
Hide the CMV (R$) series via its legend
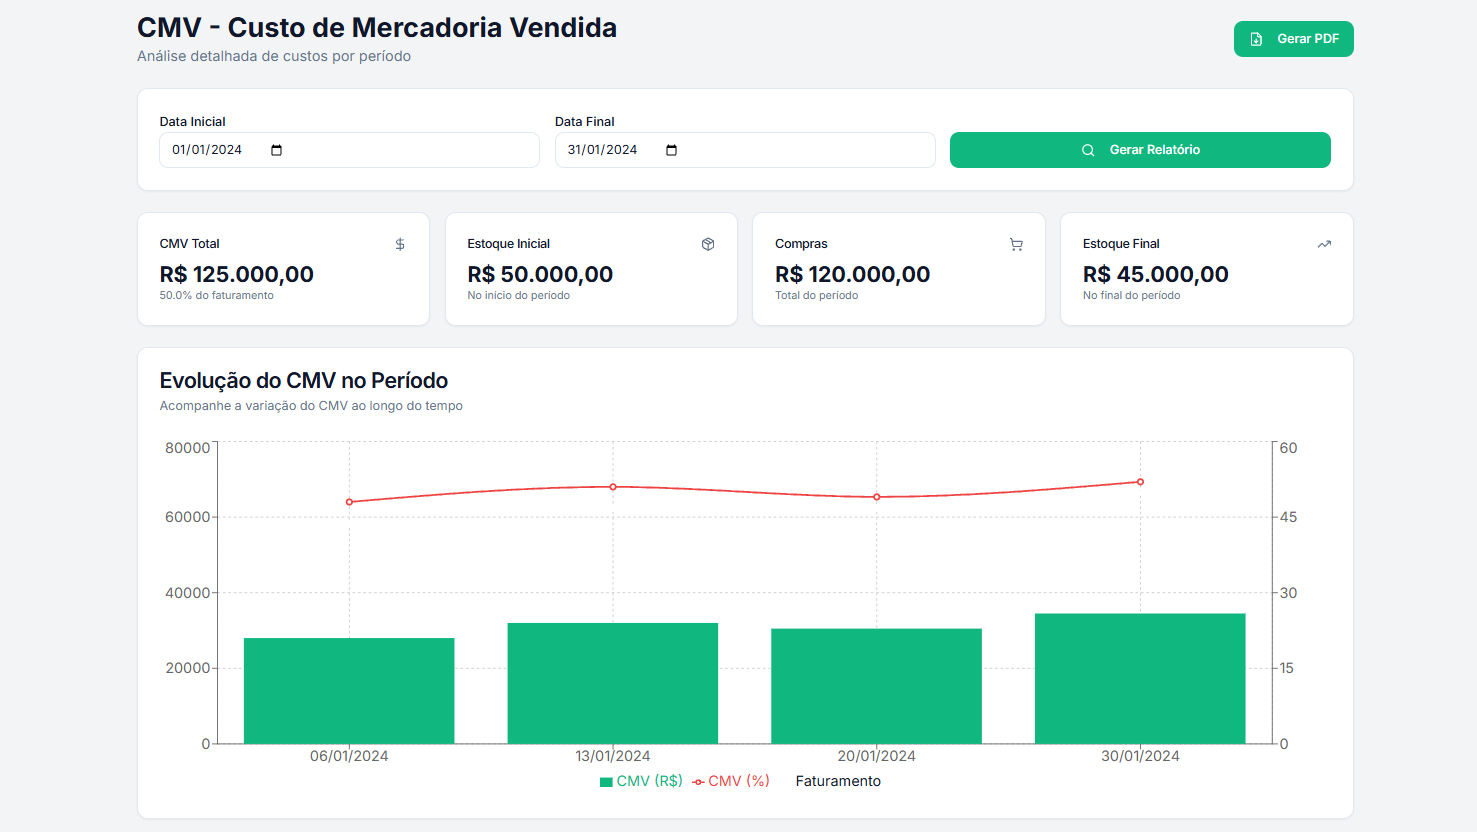(640, 781)
